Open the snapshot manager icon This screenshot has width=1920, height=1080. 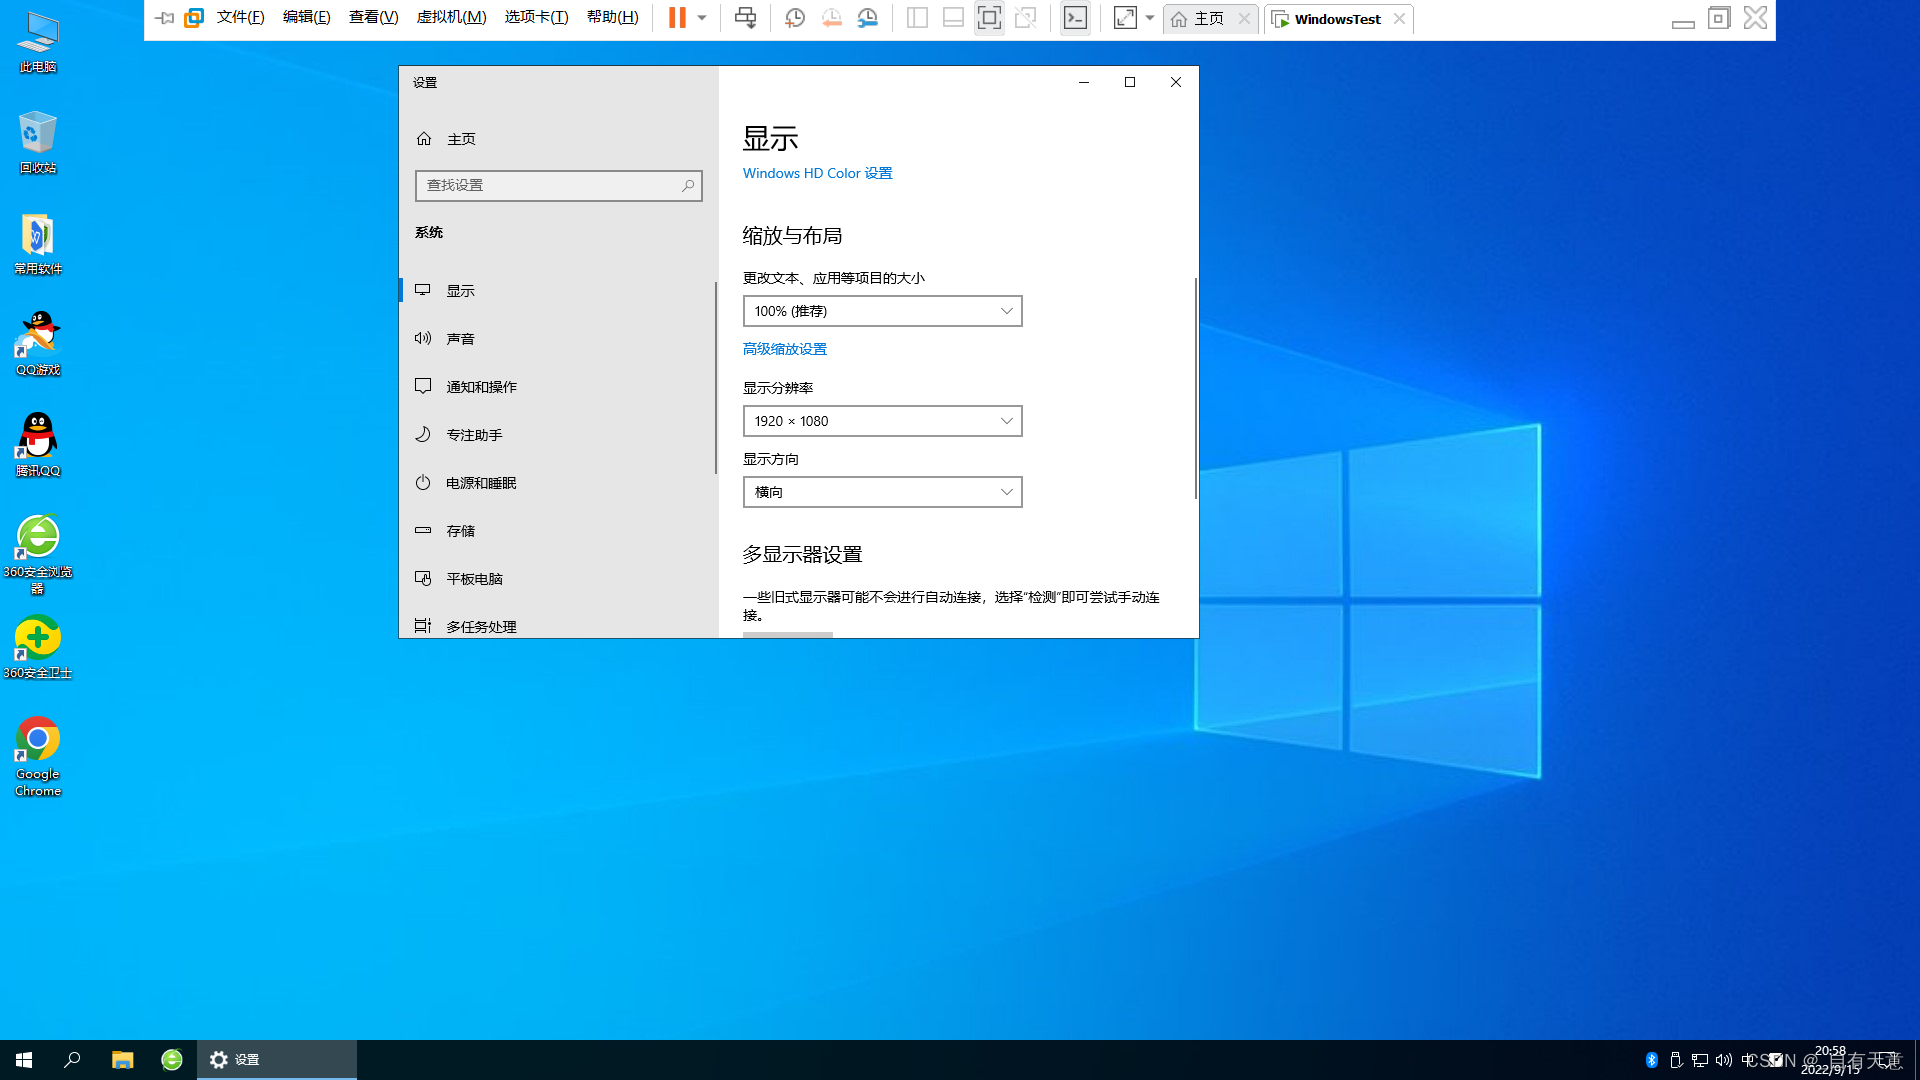[x=867, y=18]
